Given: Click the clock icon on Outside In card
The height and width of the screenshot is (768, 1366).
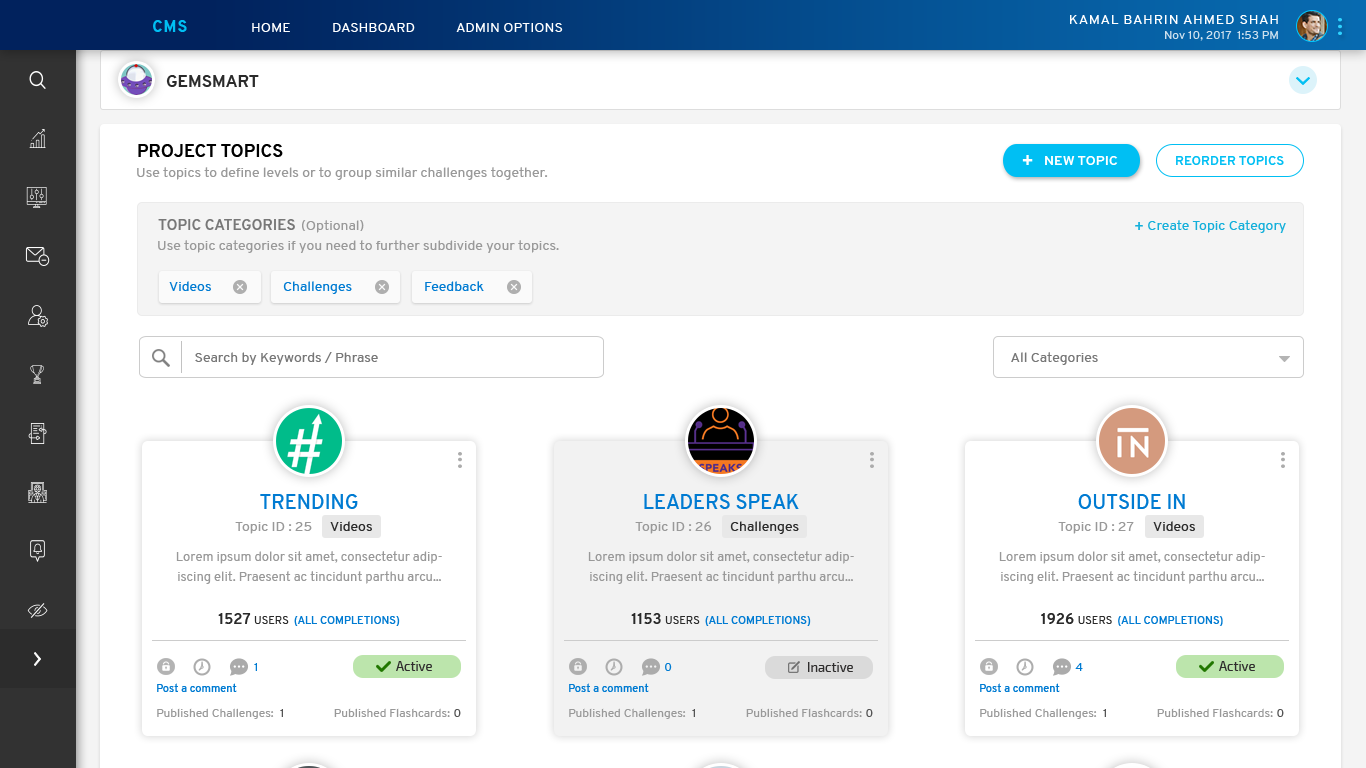Looking at the screenshot, I should coord(1024,667).
